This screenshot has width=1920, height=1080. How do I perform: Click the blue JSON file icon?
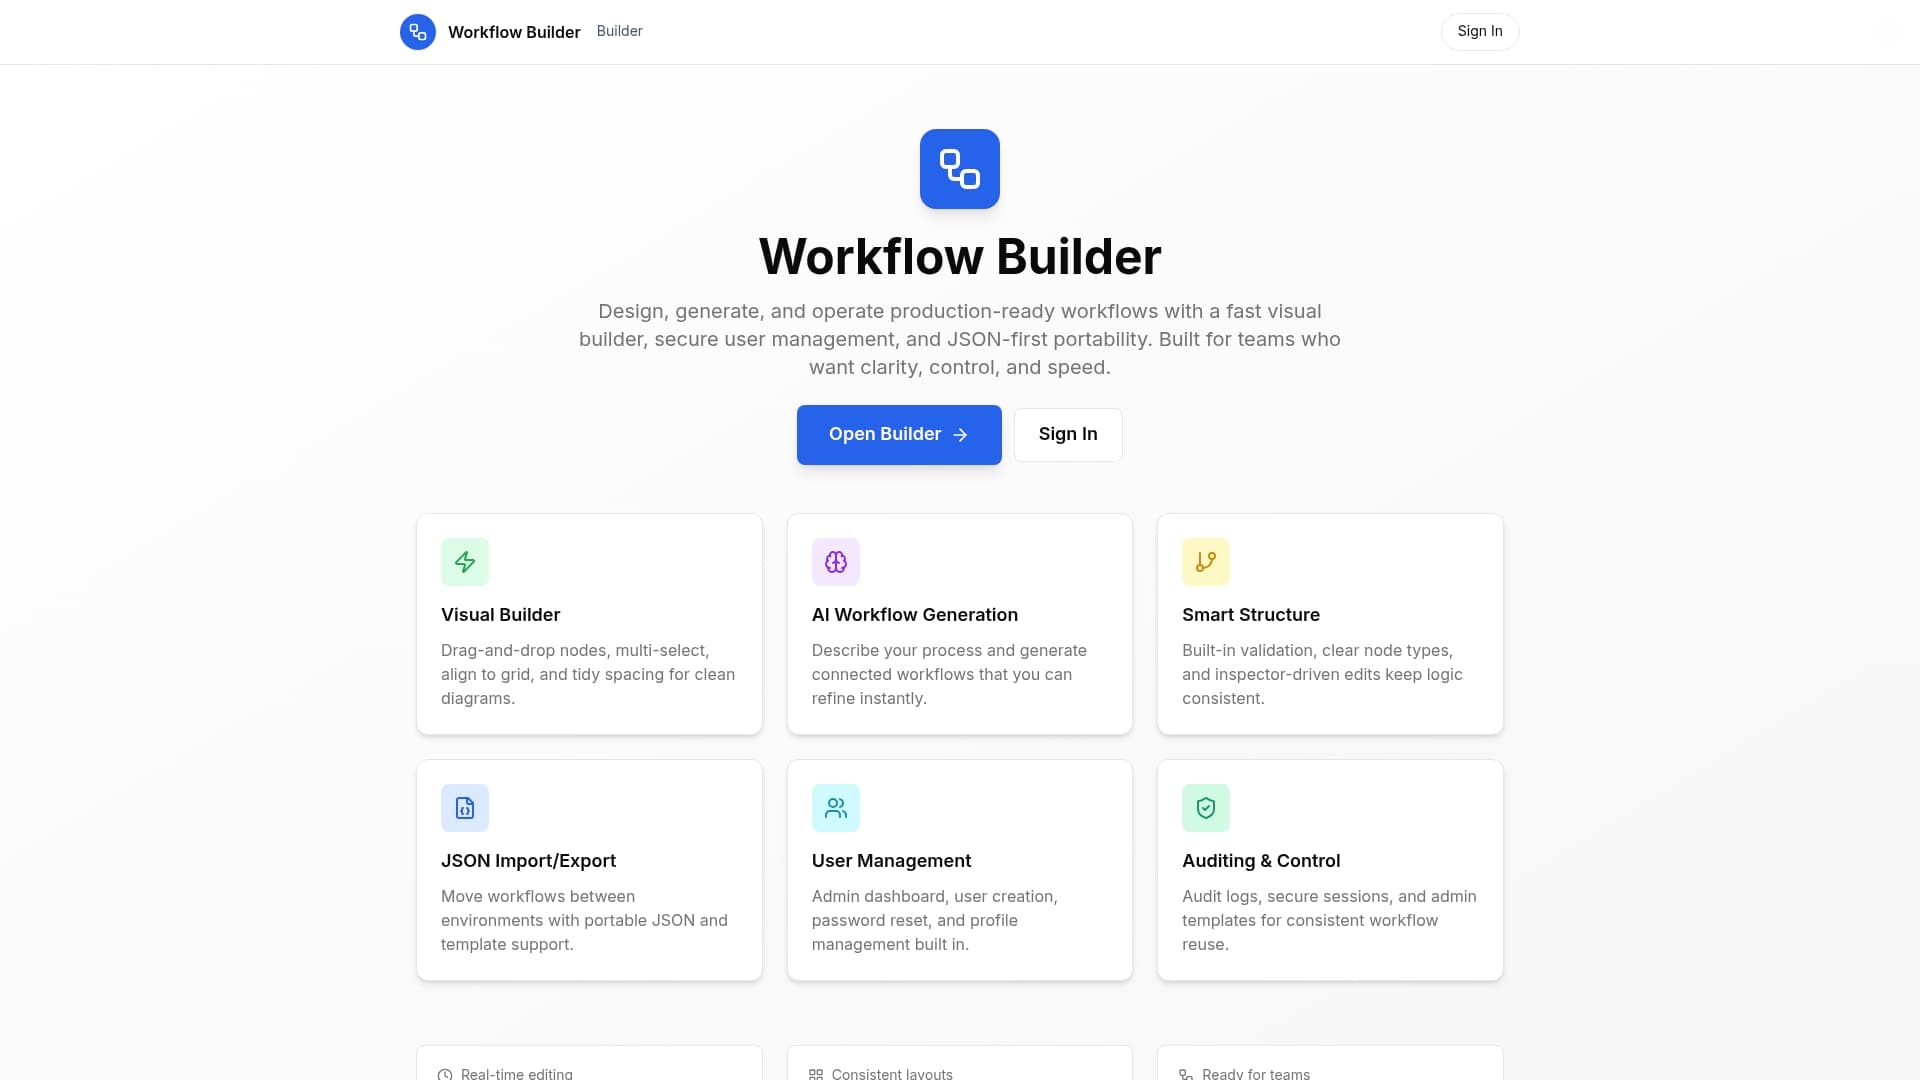[x=465, y=808]
